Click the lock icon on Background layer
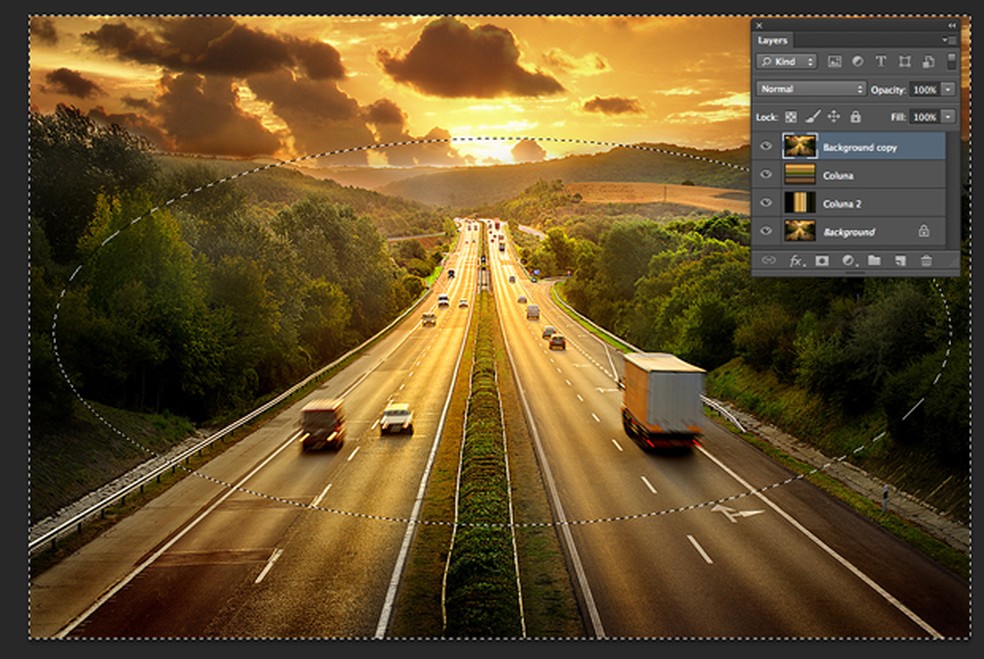Image resolution: width=984 pixels, height=659 pixels. click(924, 231)
